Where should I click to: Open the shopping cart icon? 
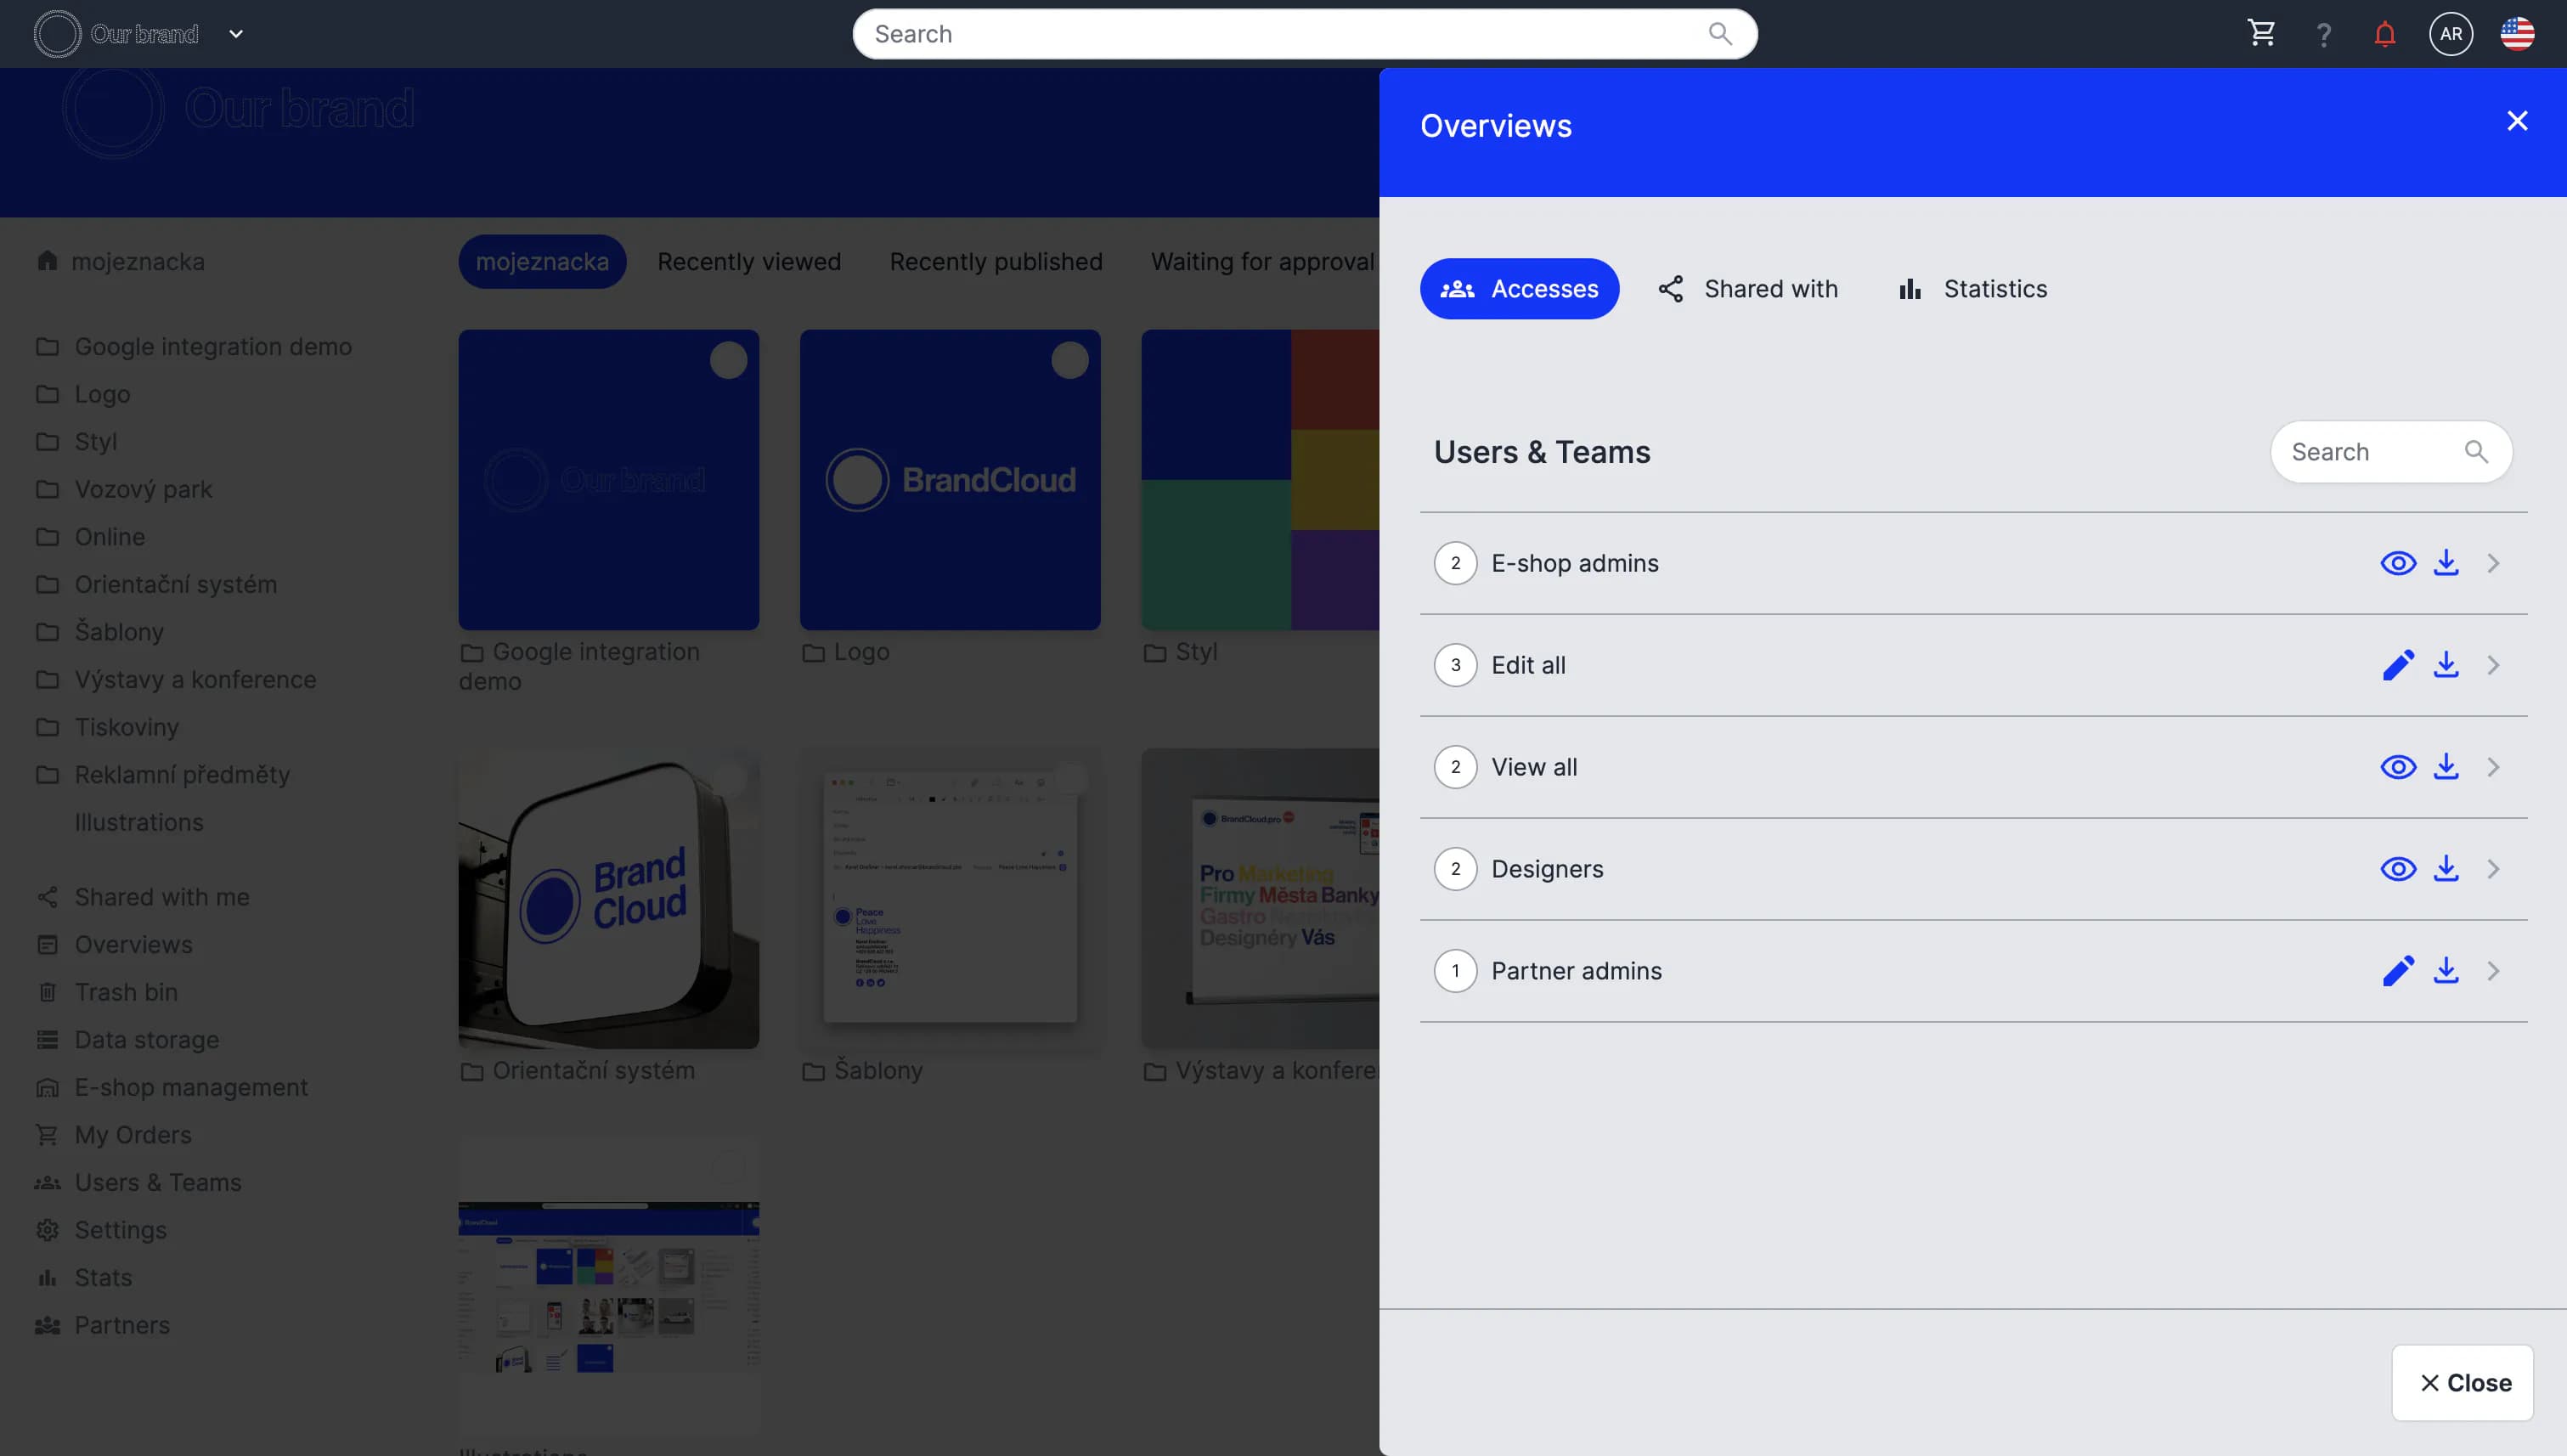point(2261,33)
